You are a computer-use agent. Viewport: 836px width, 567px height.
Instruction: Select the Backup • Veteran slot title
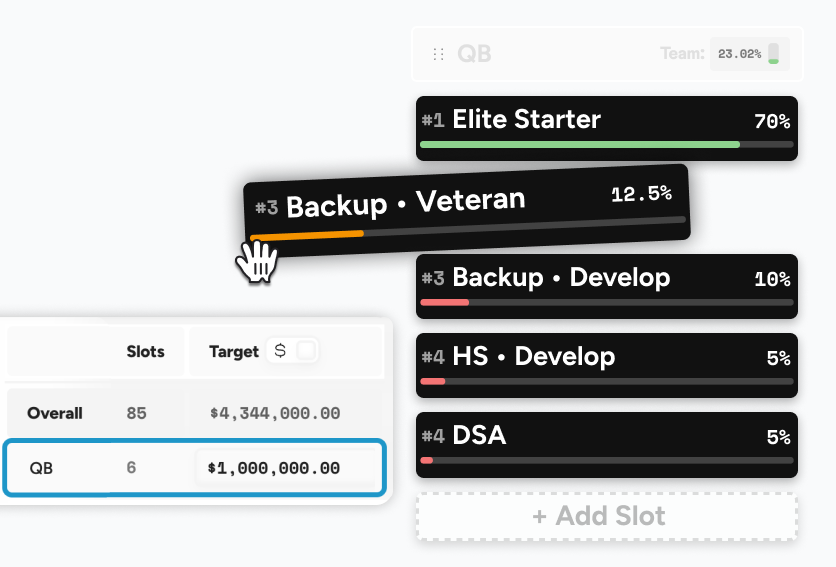pyautogui.click(x=405, y=203)
